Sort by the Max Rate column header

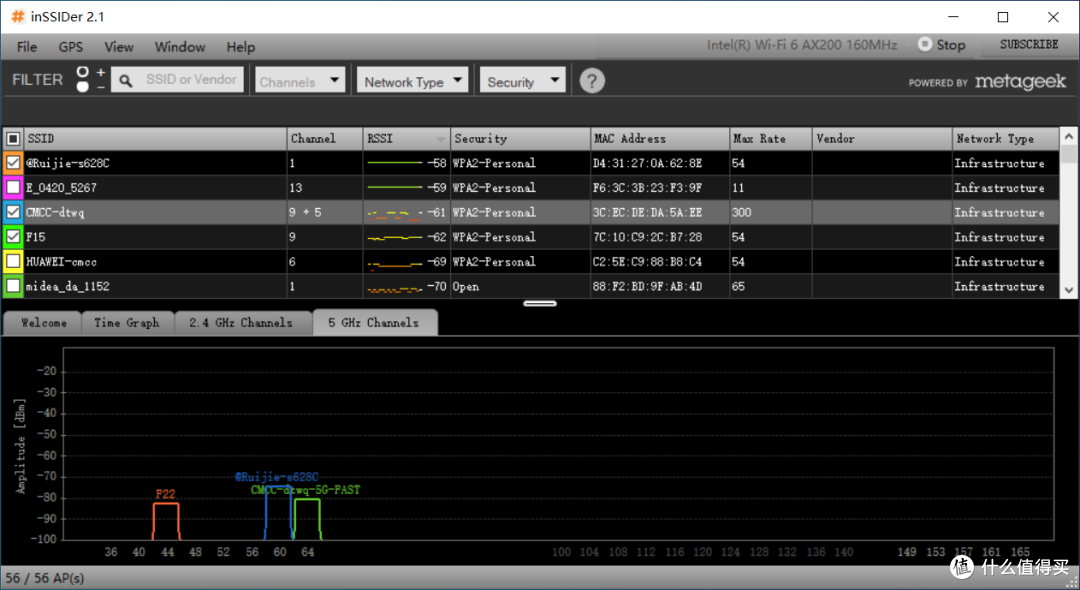point(770,138)
